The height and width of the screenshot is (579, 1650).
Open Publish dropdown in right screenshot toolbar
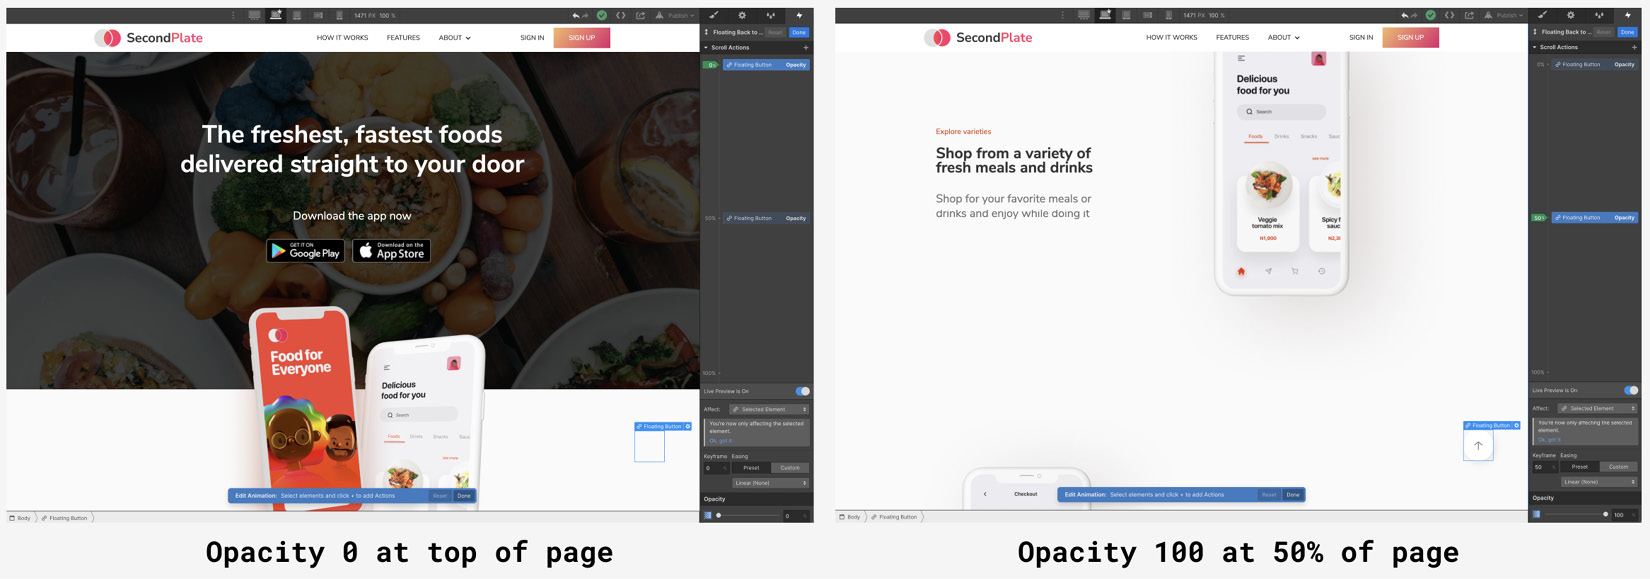[1504, 15]
